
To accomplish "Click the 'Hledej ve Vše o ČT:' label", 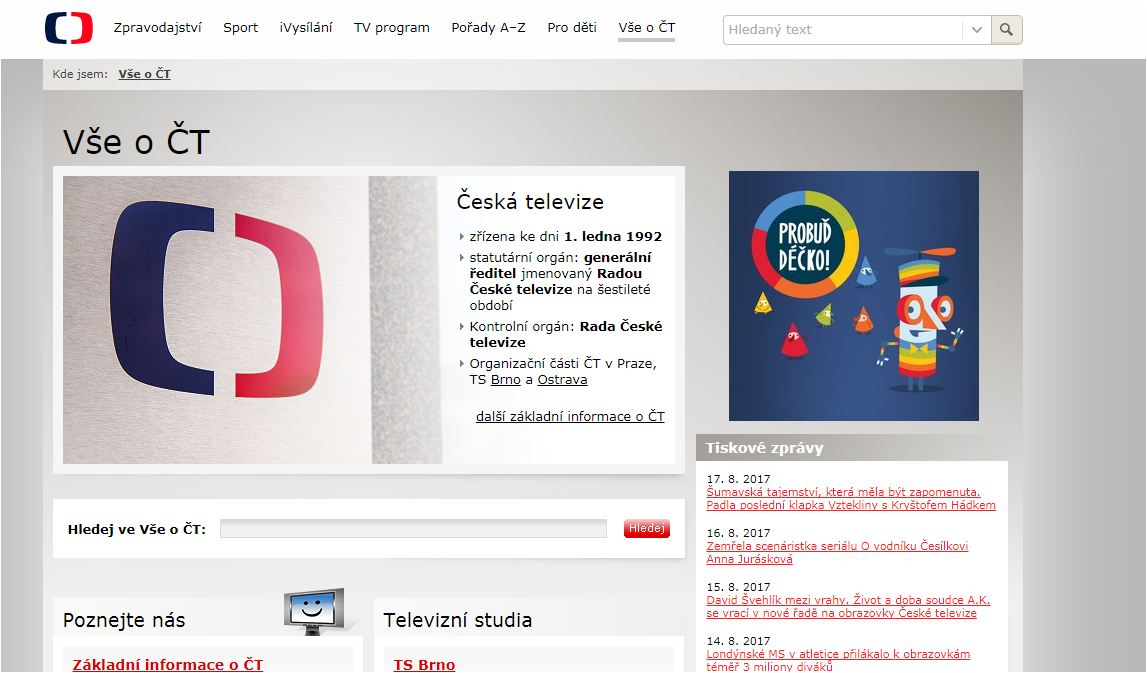I will [137, 529].
